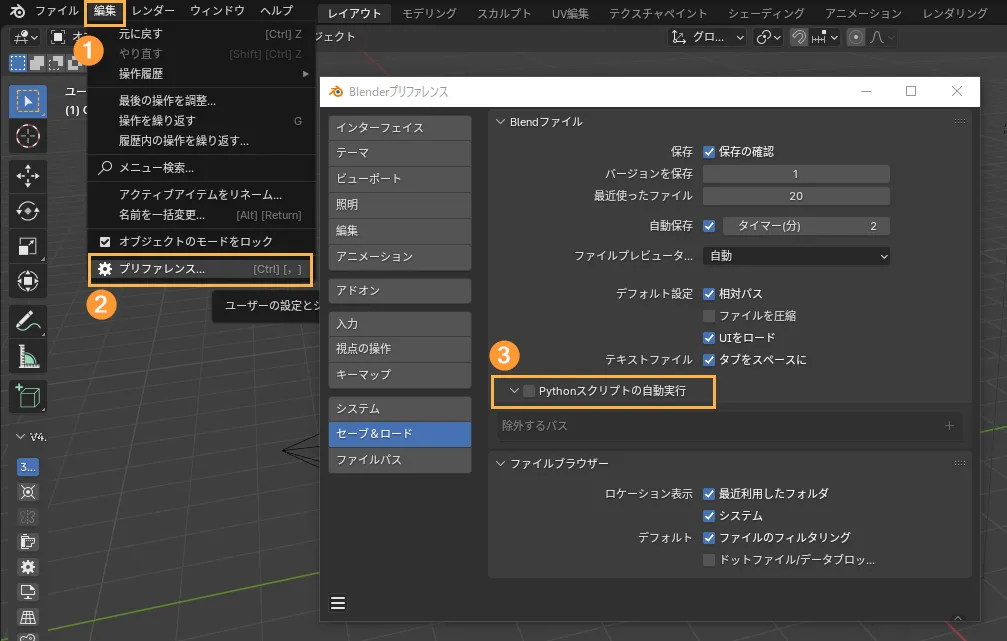Collapse the file browser section

pyautogui.click(x=501, y=464)
